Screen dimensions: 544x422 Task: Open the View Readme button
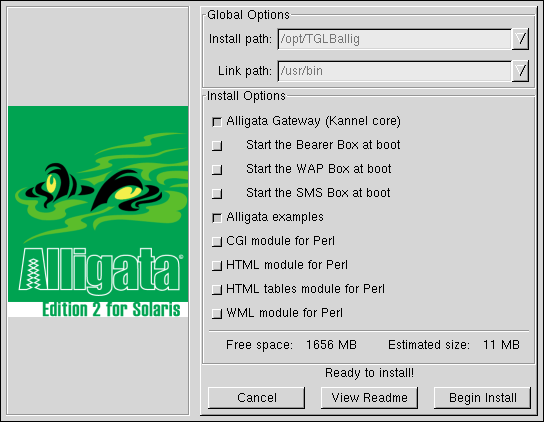369,398
